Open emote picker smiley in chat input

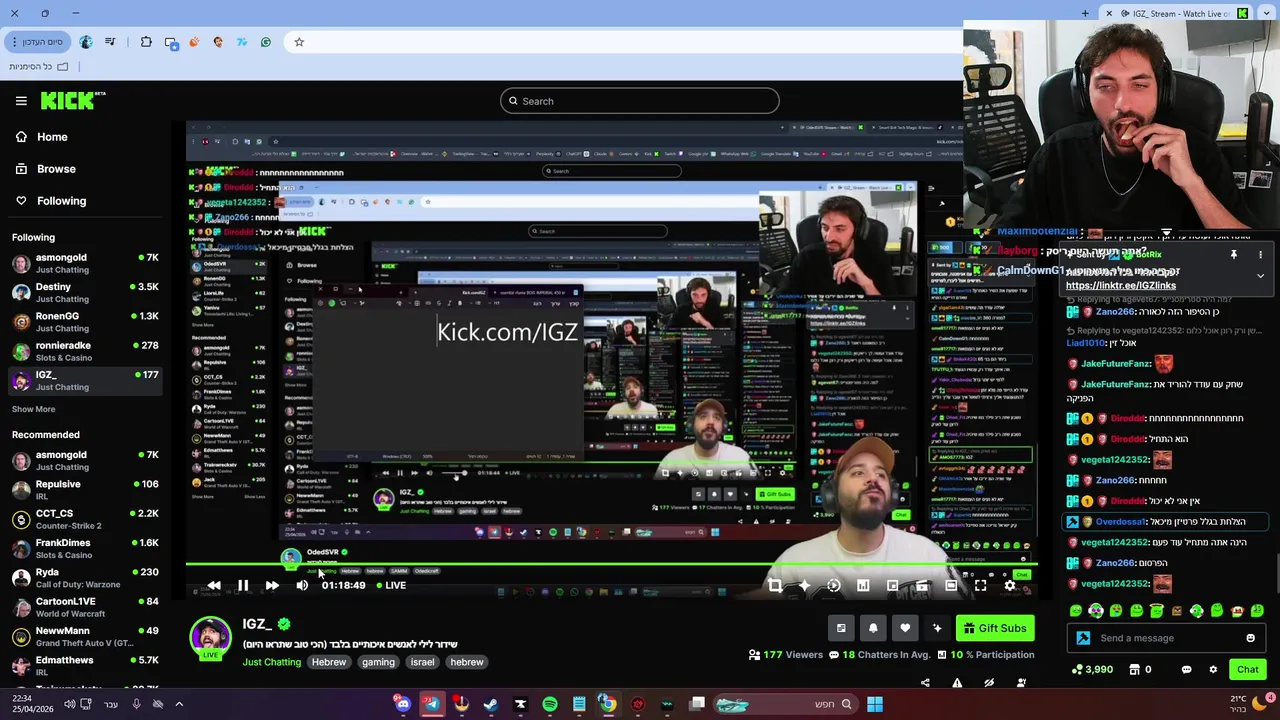[1250, 638]
